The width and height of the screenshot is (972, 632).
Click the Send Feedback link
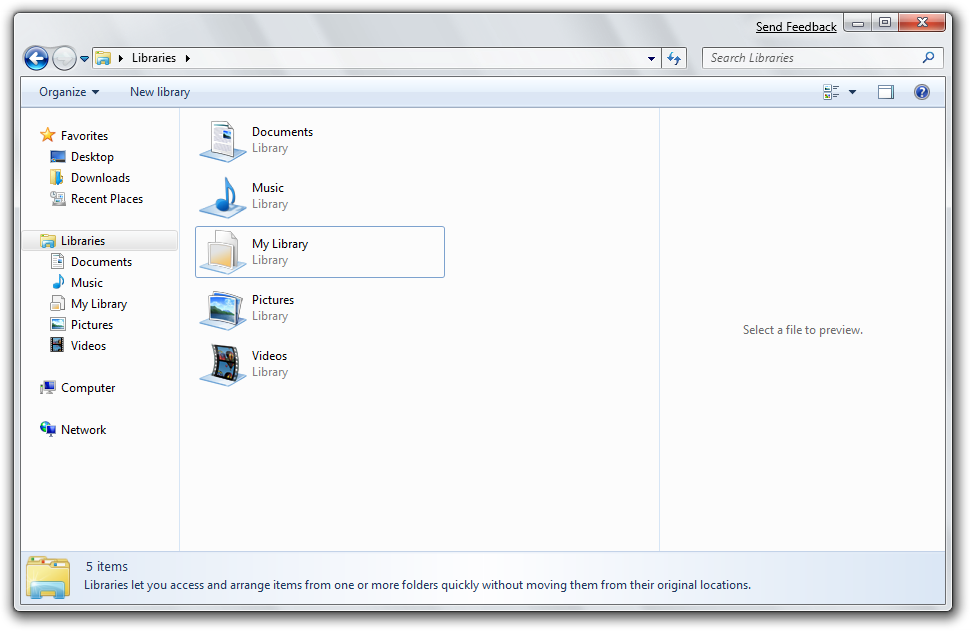pyautogui.click(x=796, y=27)
